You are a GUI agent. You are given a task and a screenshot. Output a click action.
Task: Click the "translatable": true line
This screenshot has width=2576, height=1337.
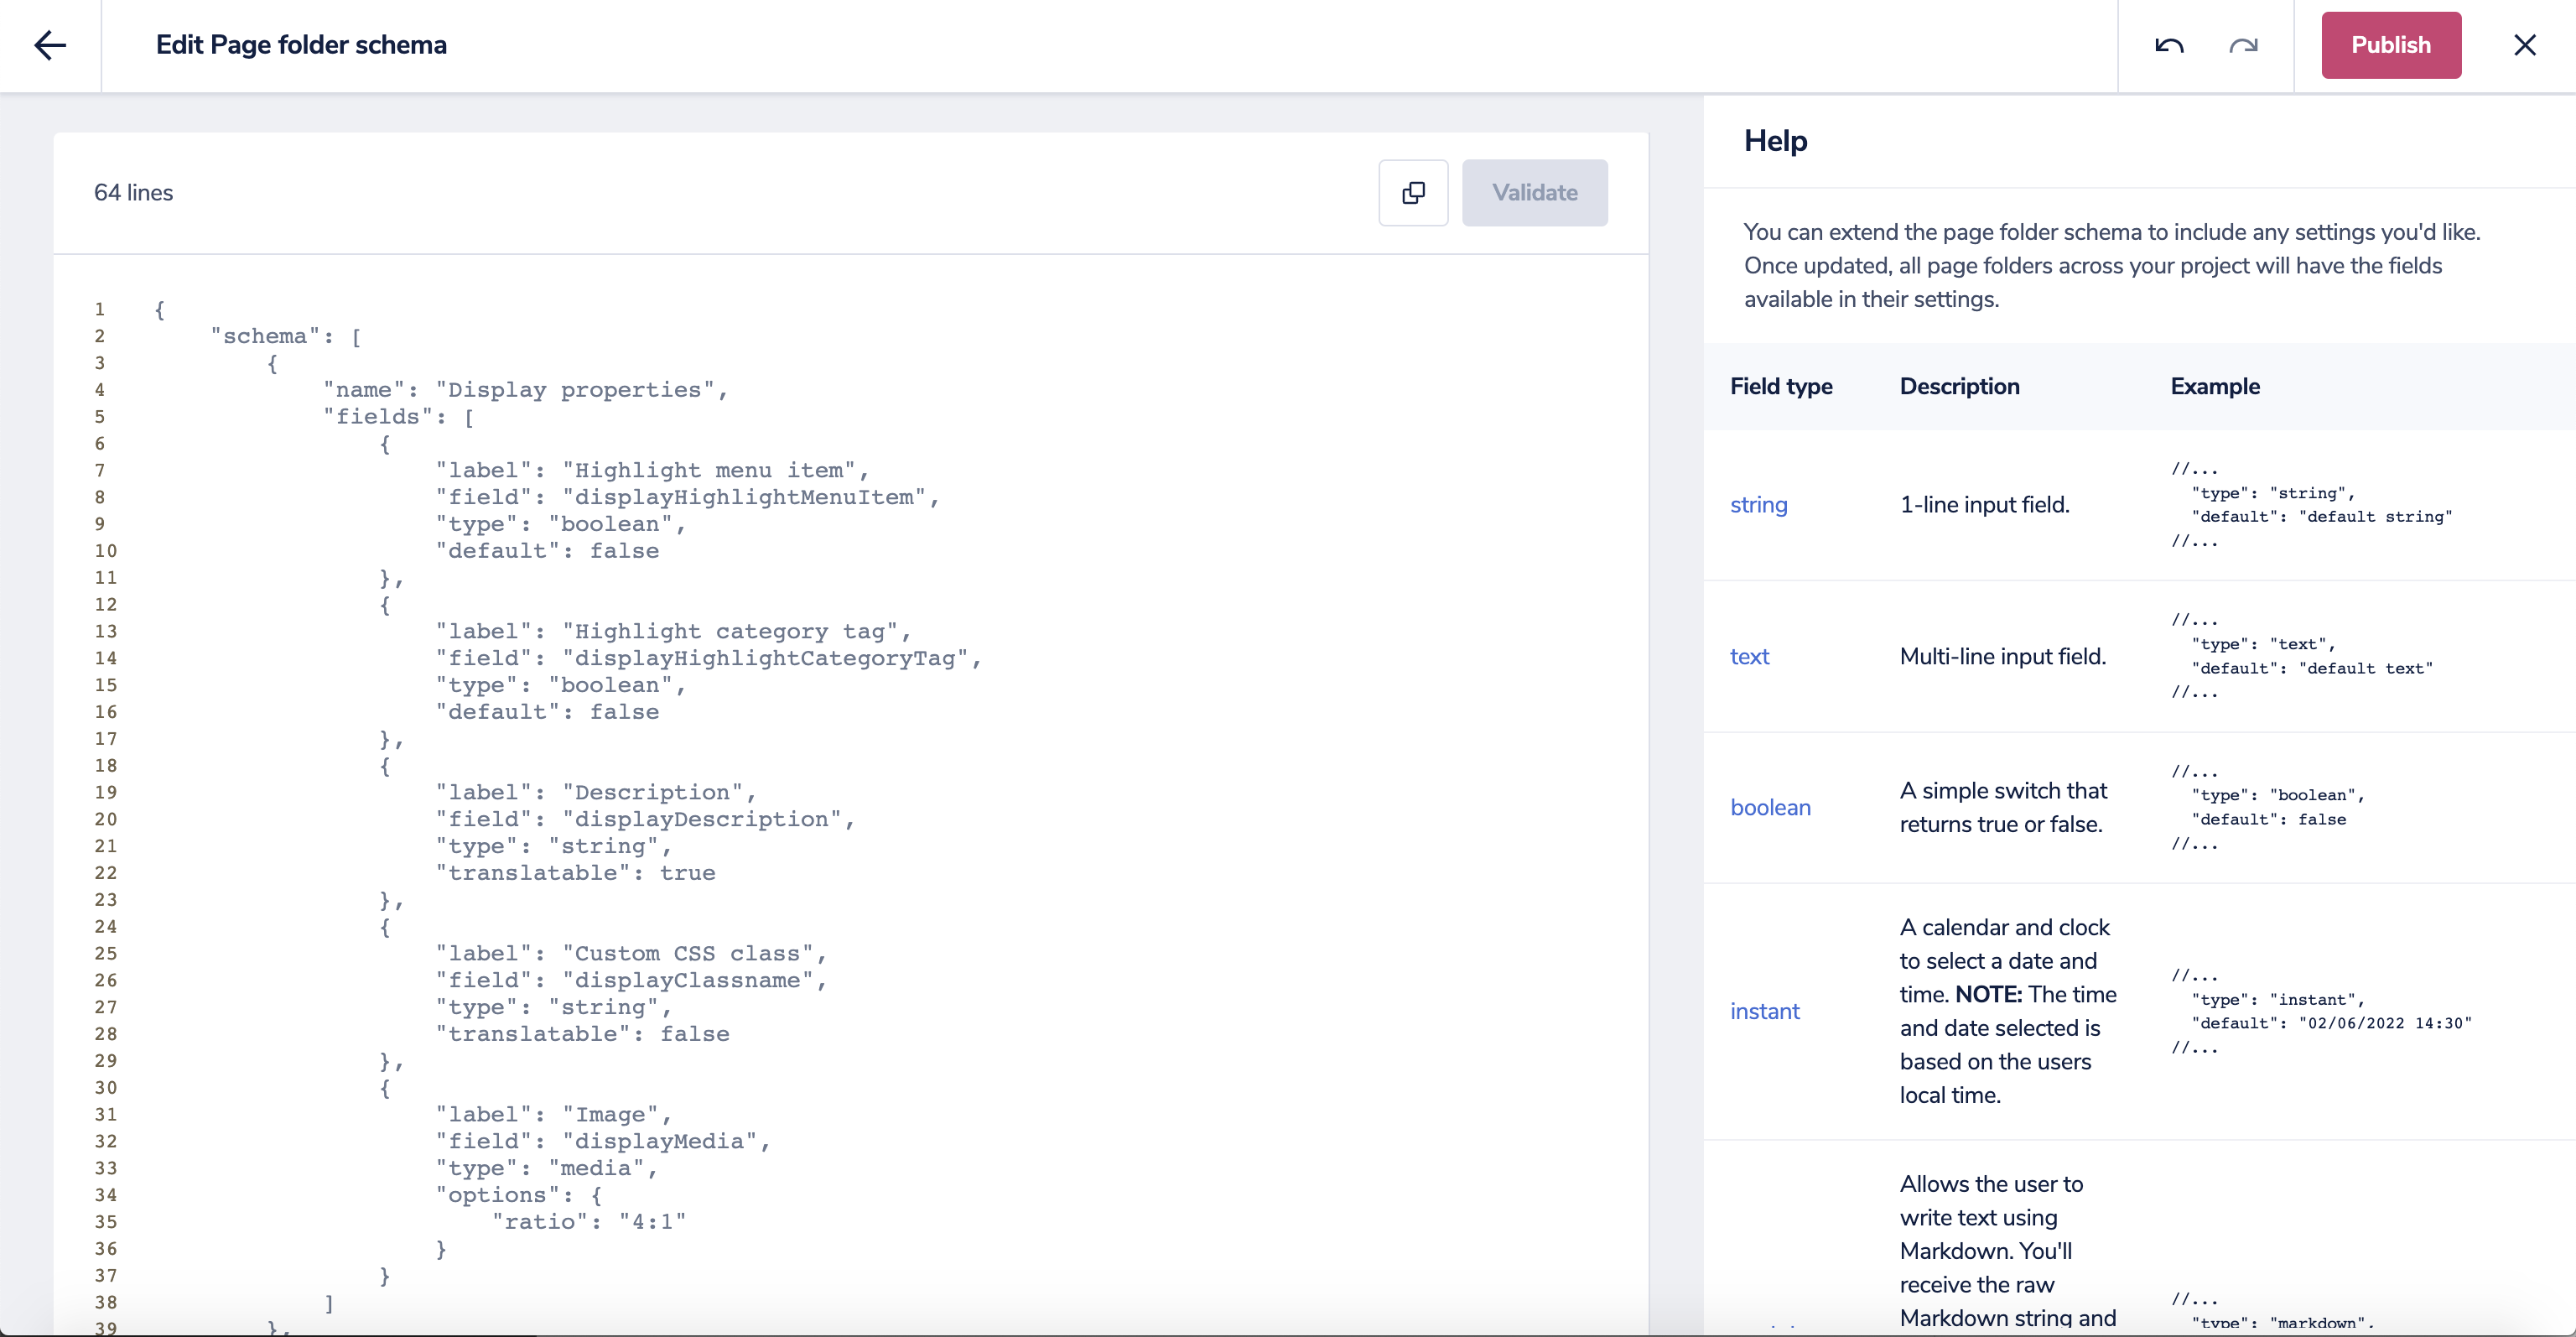point(575,873)
